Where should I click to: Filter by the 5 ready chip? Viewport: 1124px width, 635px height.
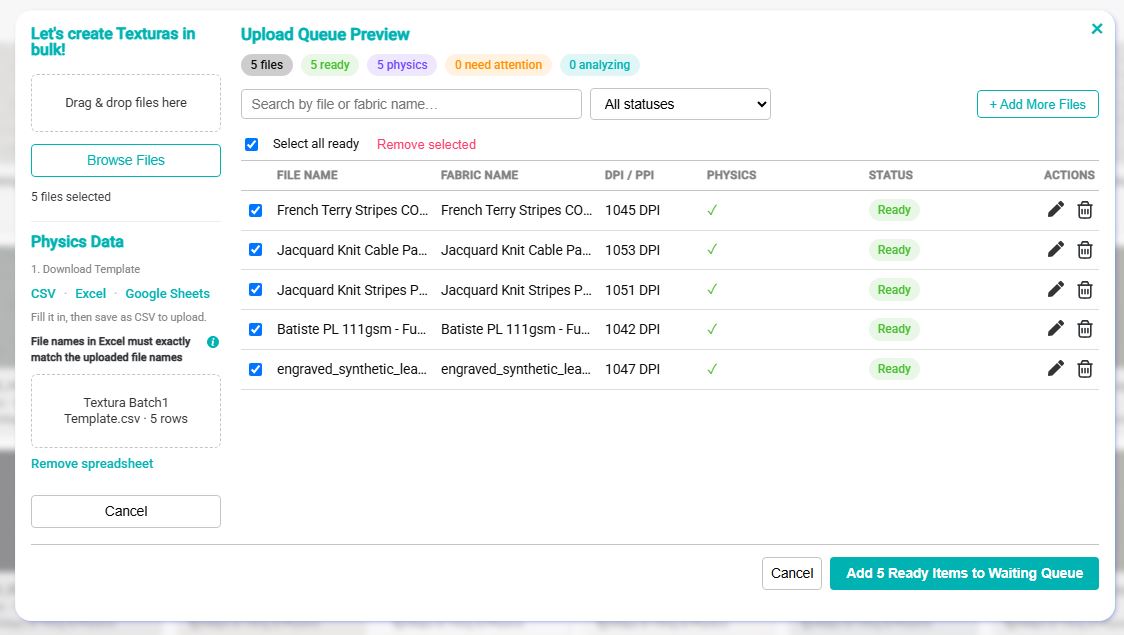(330, 65)
